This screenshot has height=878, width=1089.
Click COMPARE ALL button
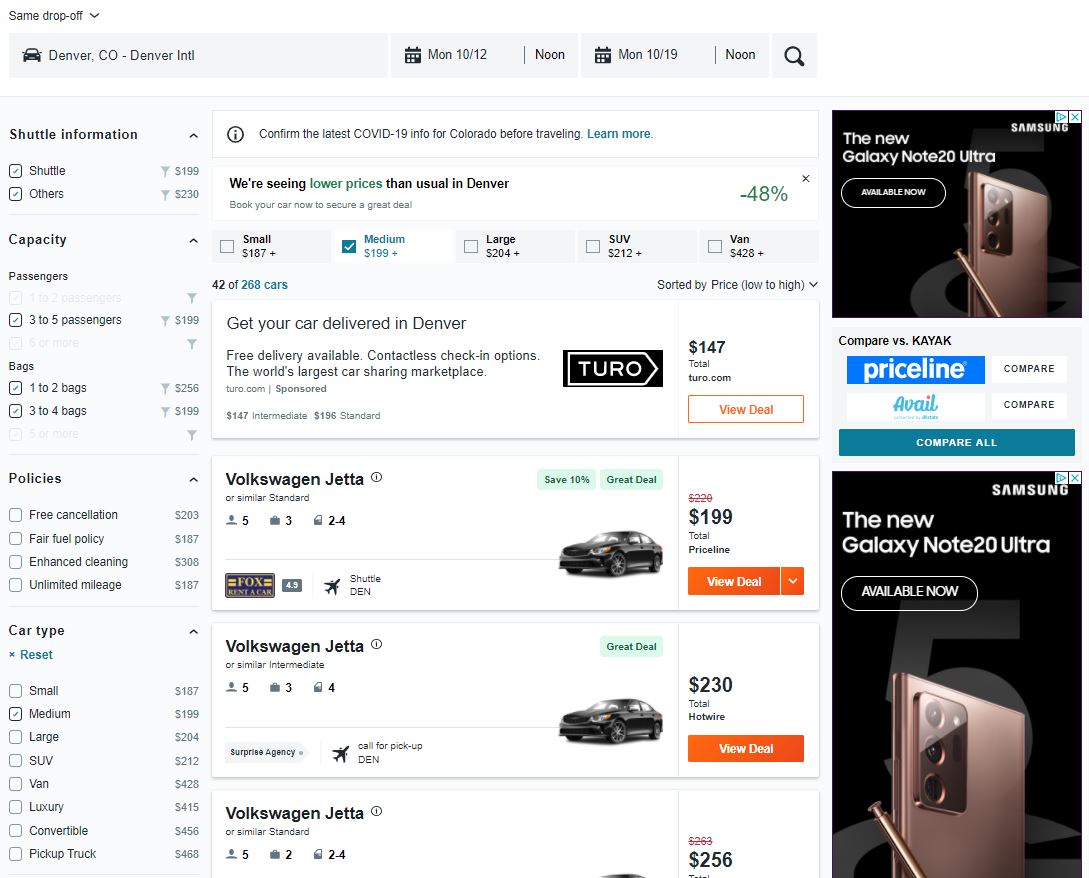[956, 442]
